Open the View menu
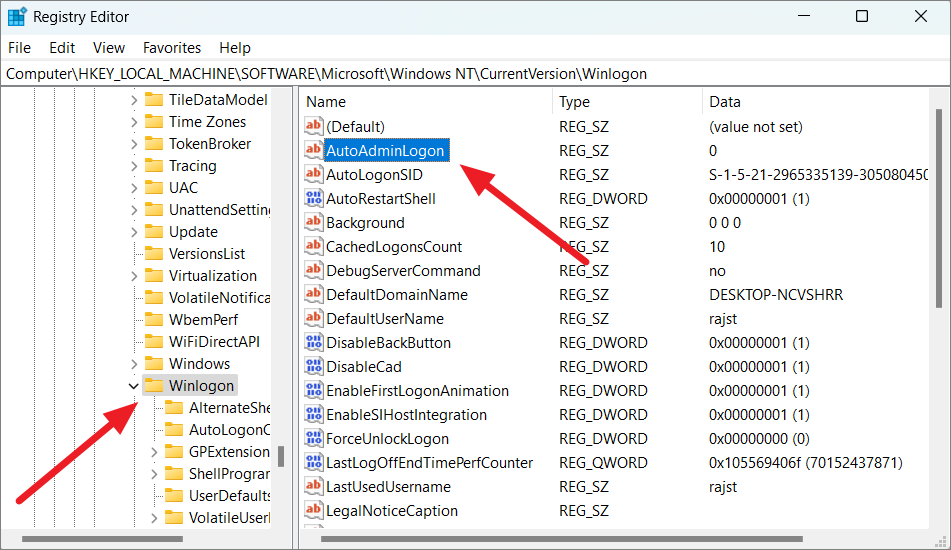Screen dimensions: 951x550 click(109, 47)
